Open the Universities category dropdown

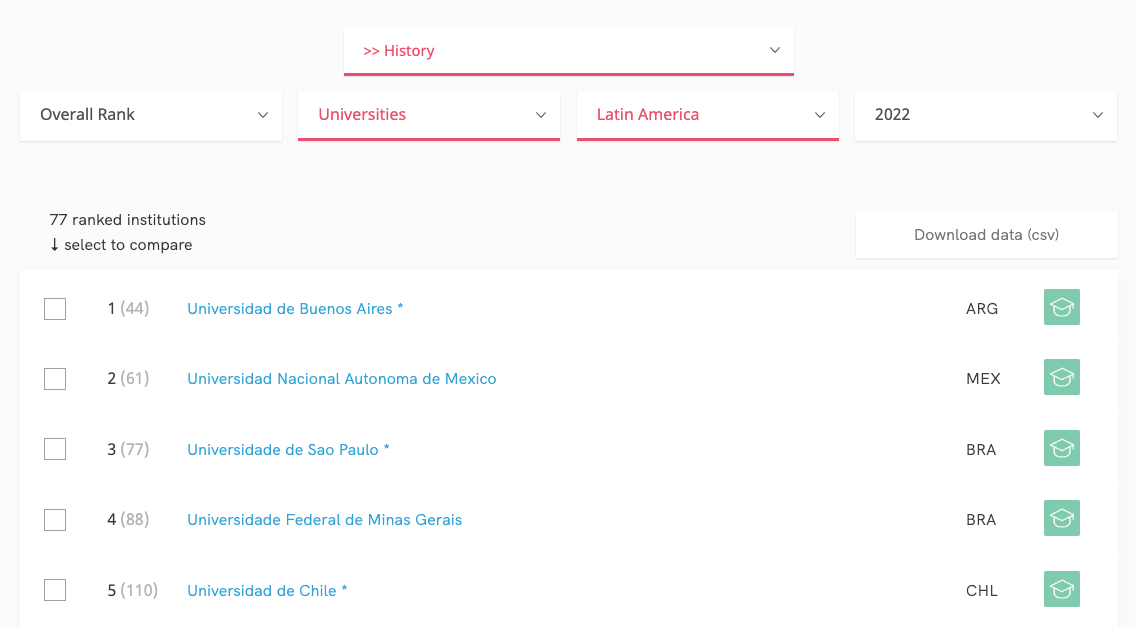pyautogui.click(x=428, y=114)
